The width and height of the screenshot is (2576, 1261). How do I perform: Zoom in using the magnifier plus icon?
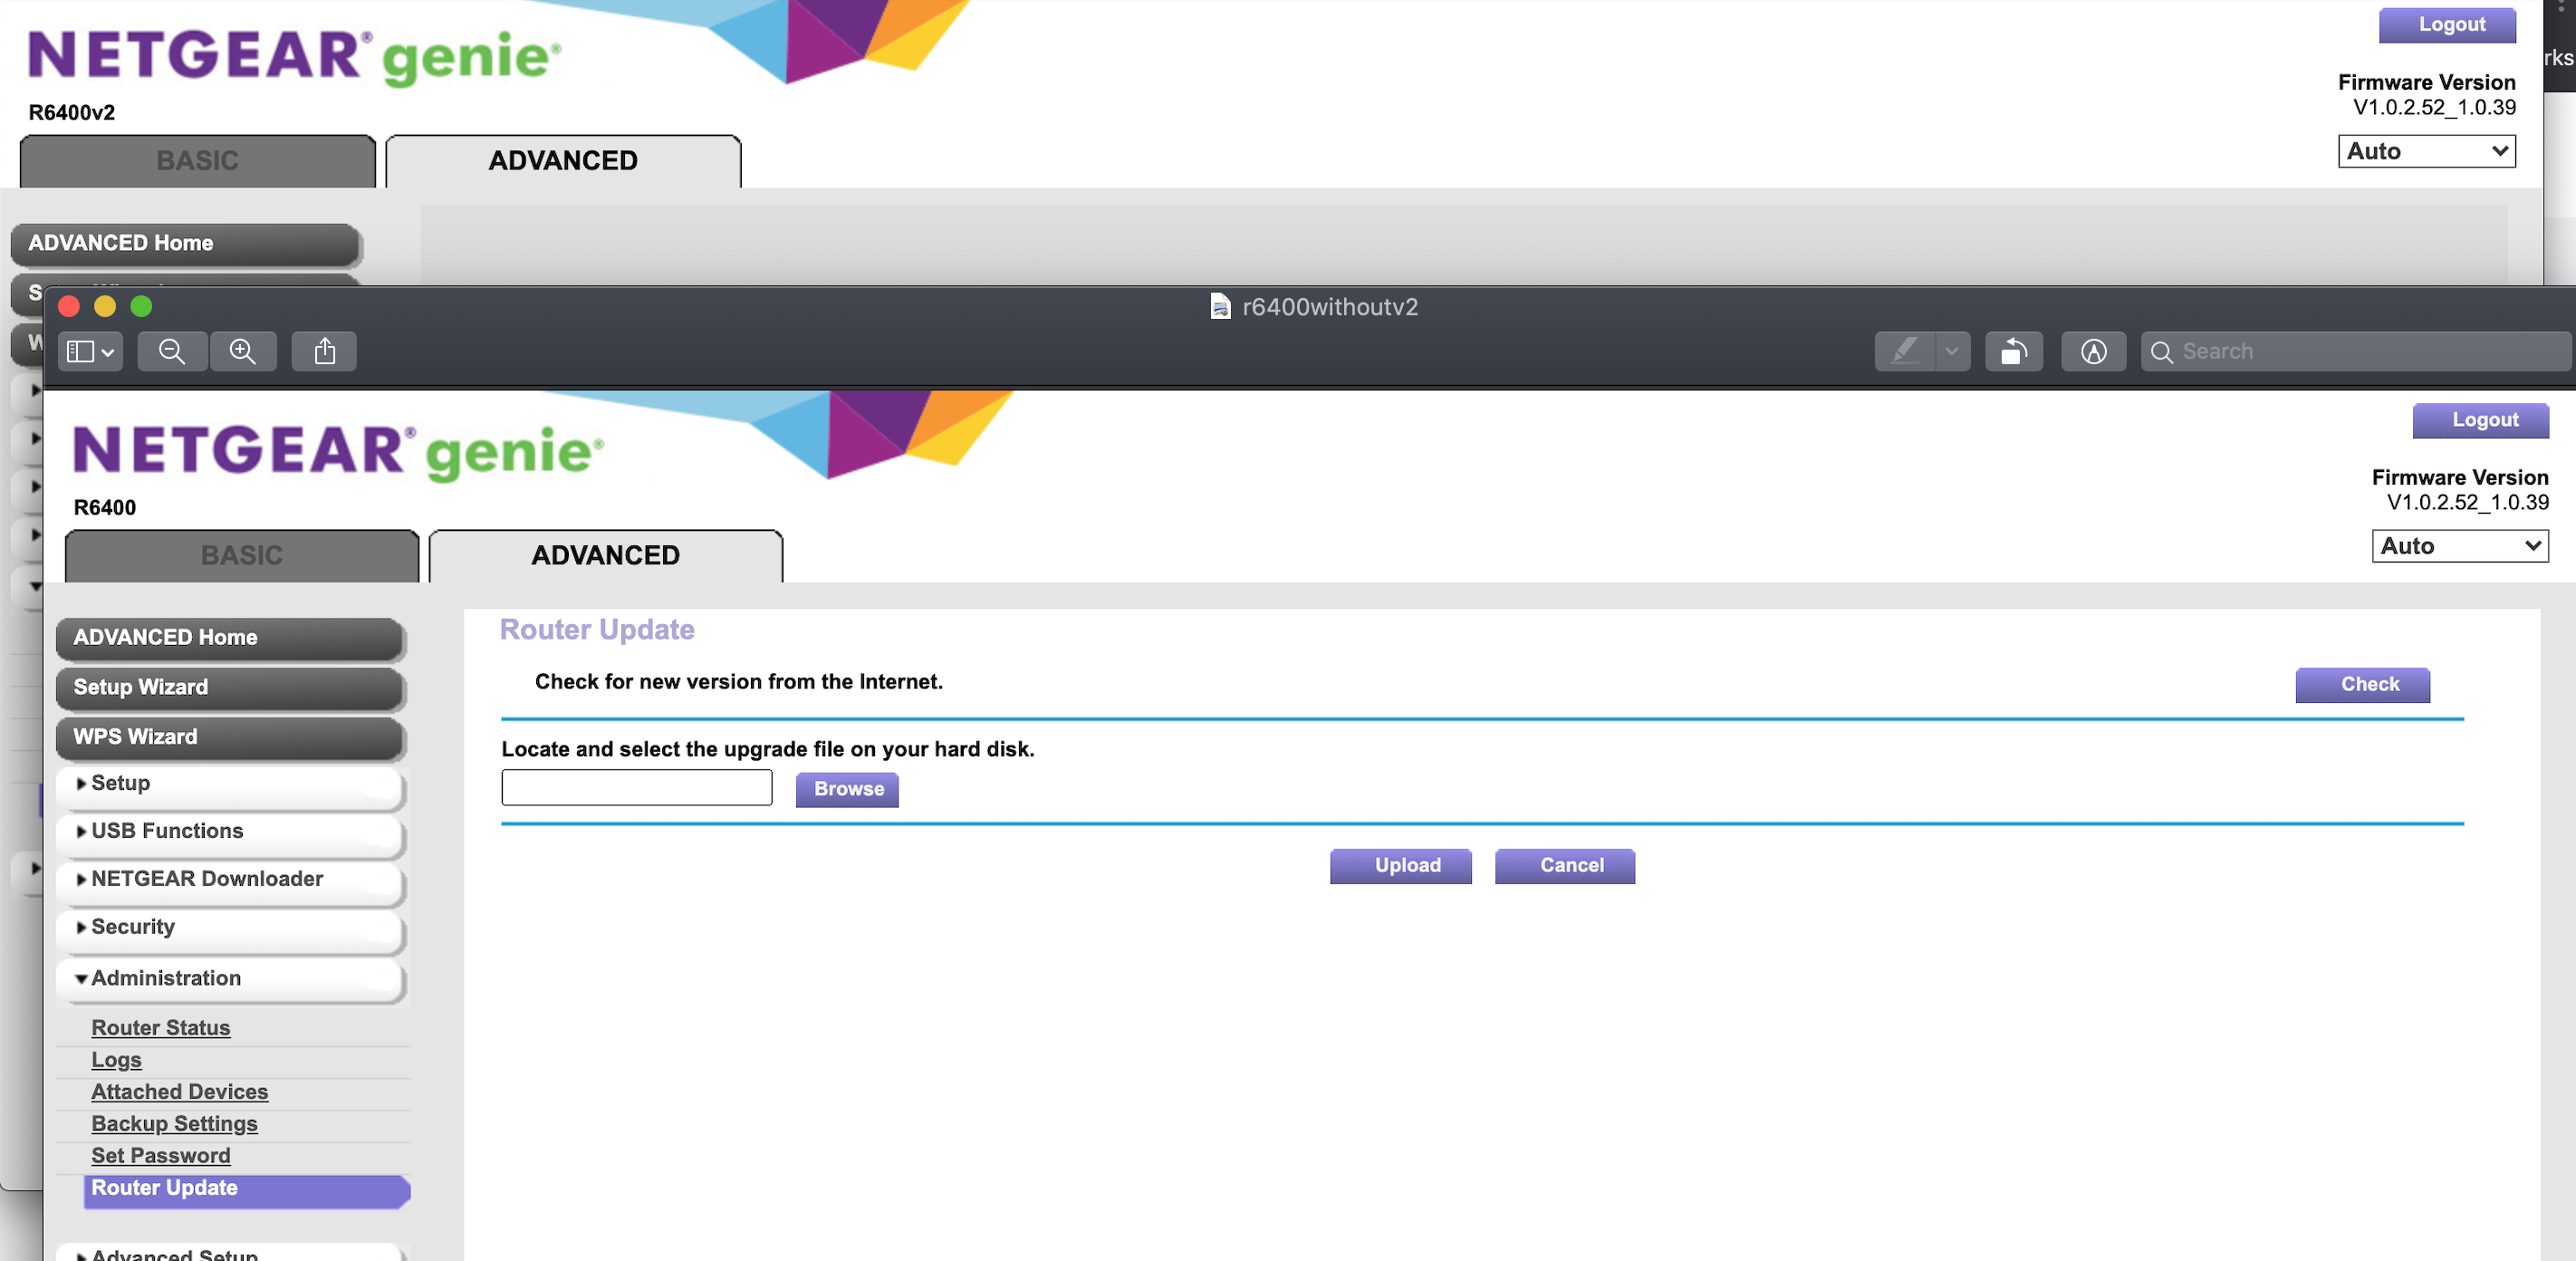pyautogui.click(x=243, y=351)
